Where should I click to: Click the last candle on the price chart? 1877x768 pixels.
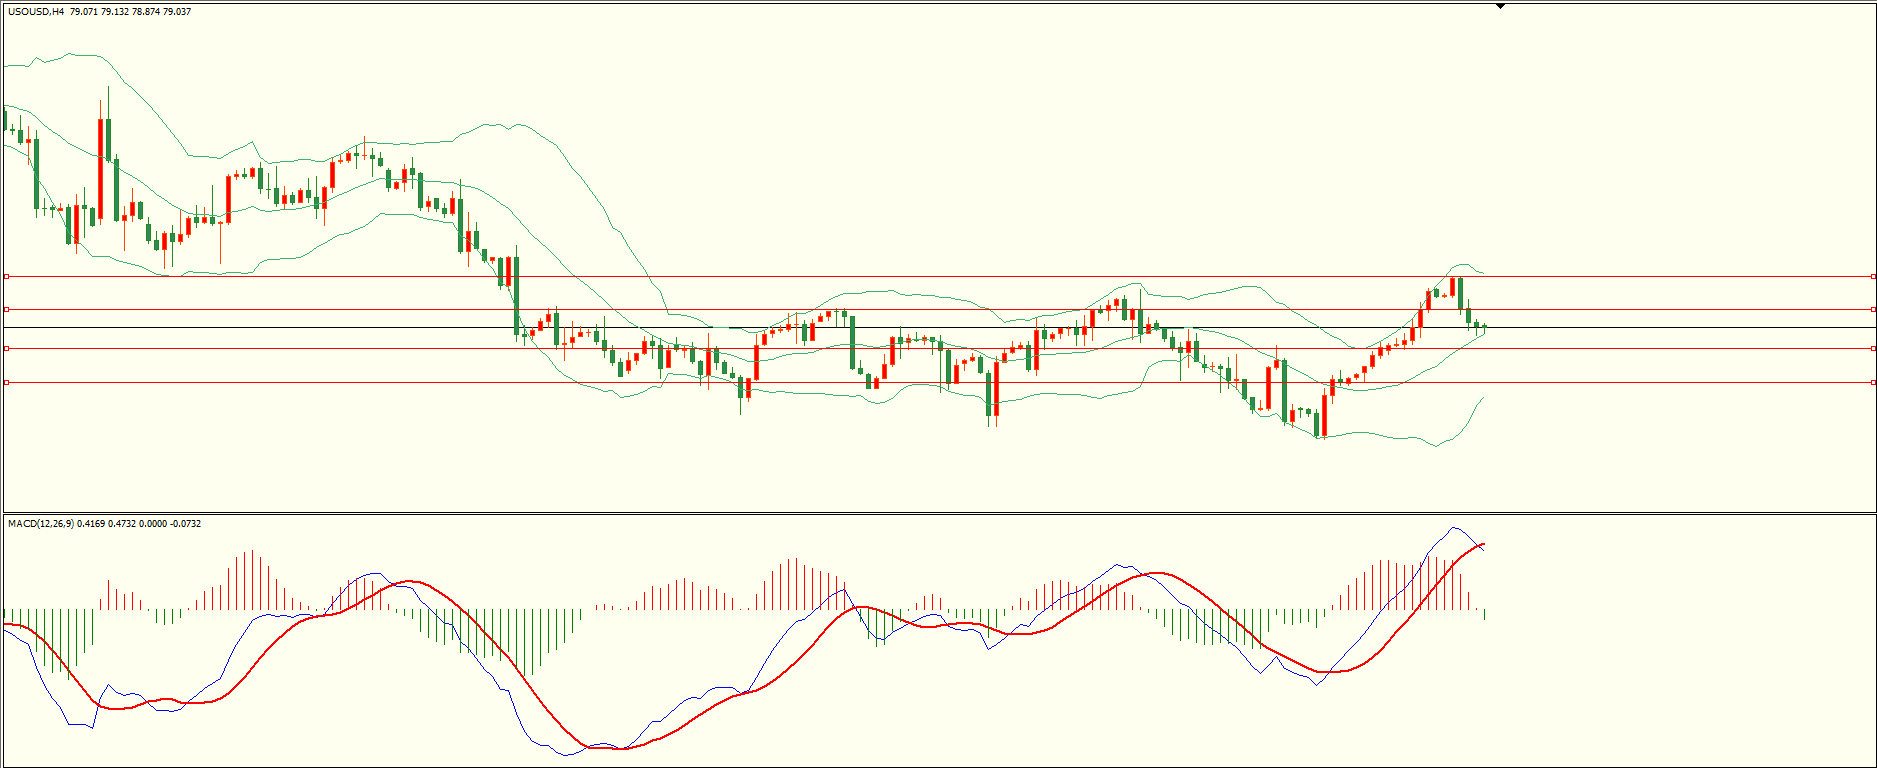[x=1485, y=326]
